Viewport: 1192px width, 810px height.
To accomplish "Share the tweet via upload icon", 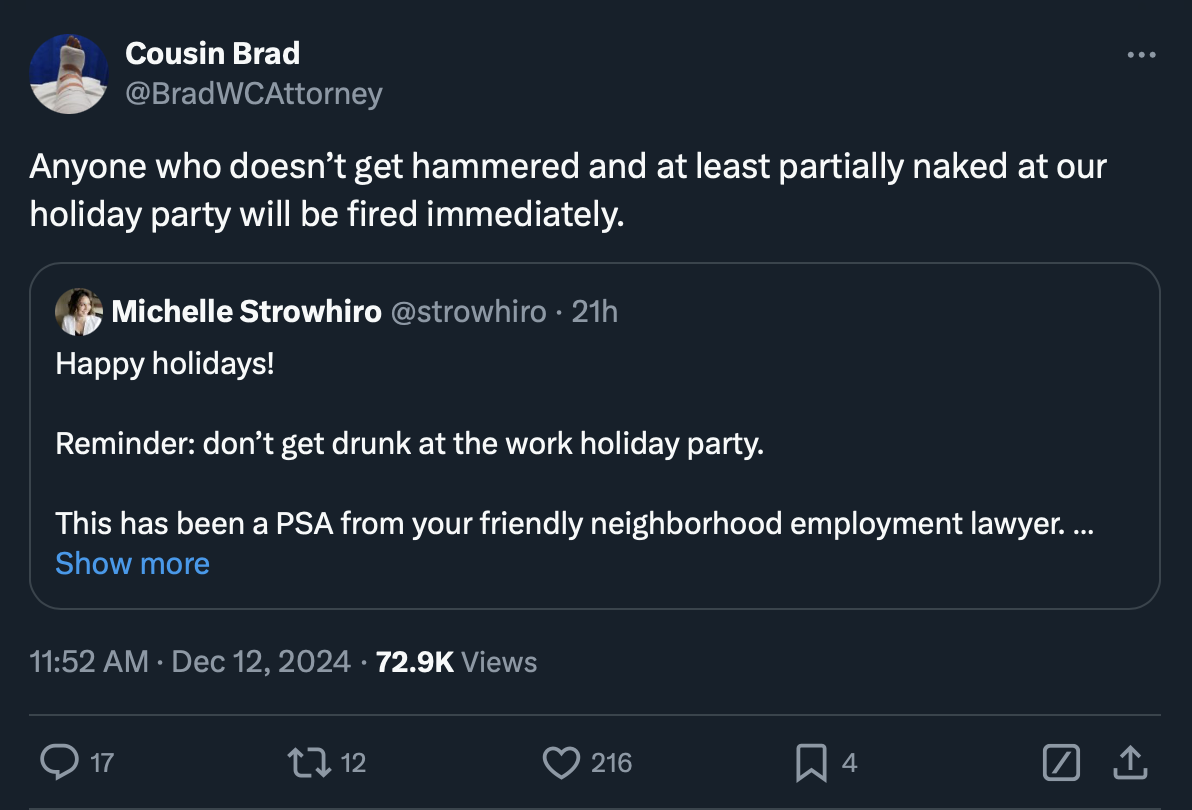I will point(1127,763).
